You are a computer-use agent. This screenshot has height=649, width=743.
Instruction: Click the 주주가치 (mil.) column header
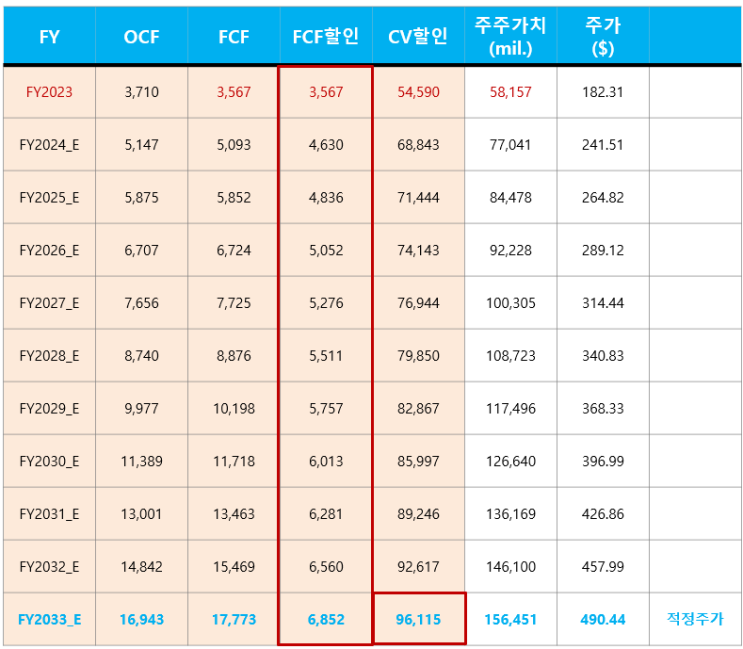[510, 36]
